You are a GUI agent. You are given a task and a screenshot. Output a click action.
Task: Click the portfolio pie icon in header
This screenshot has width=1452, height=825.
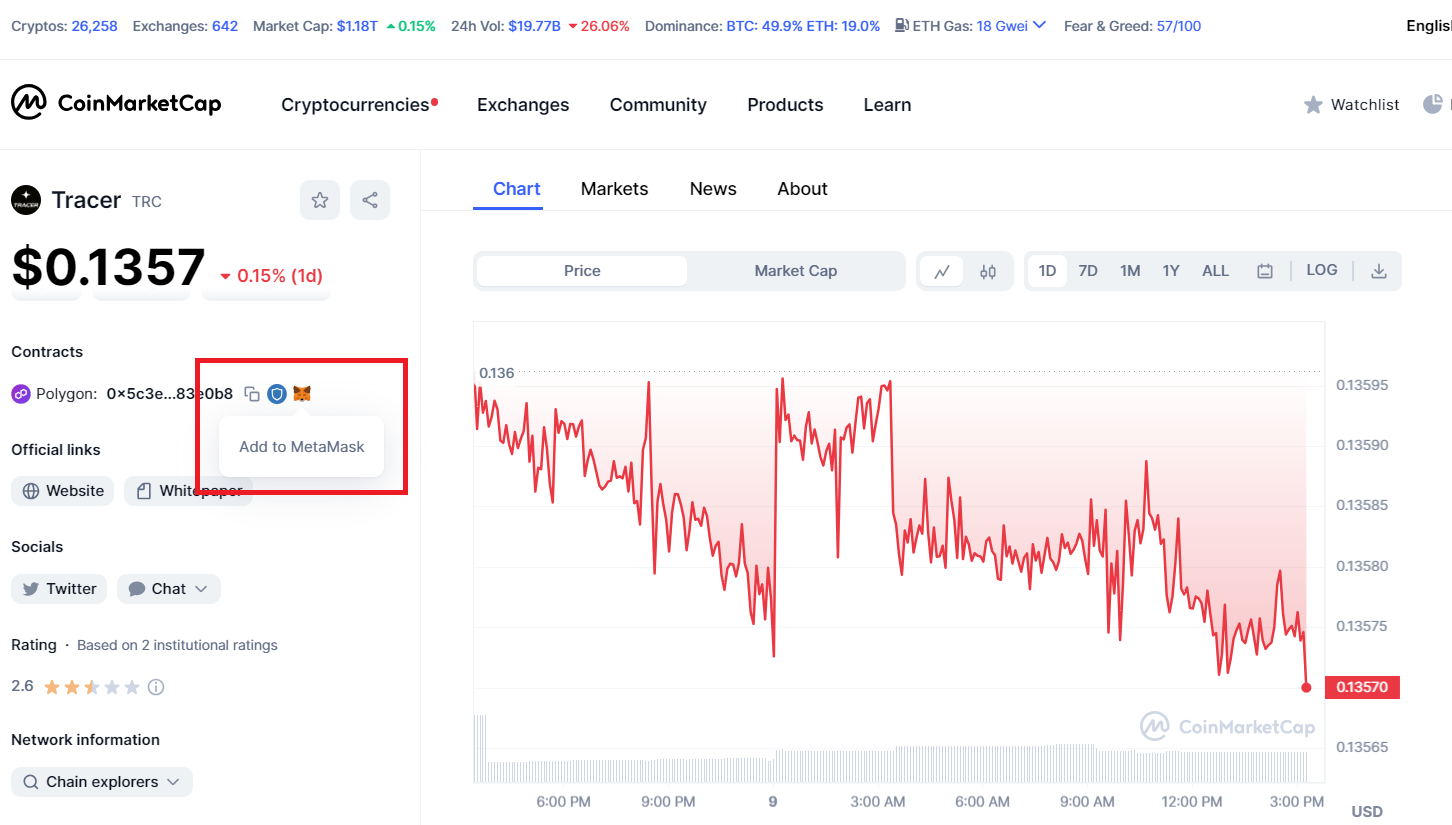(x=1434, y=104)
